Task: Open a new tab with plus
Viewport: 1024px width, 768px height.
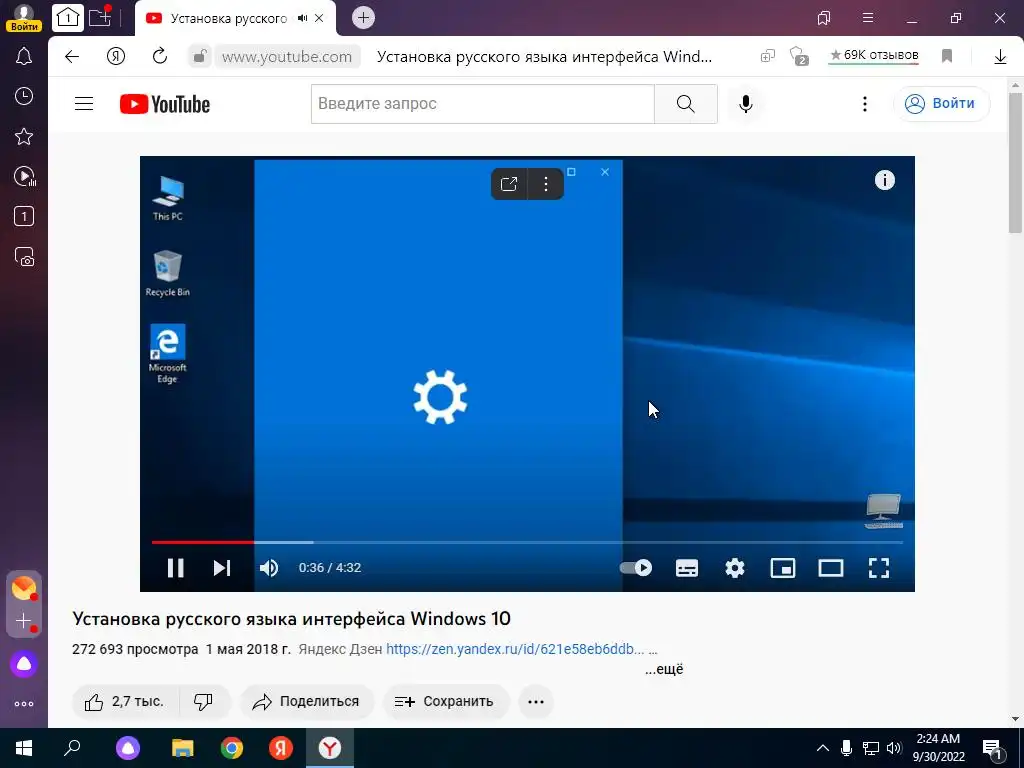Action: pos(364,18)
